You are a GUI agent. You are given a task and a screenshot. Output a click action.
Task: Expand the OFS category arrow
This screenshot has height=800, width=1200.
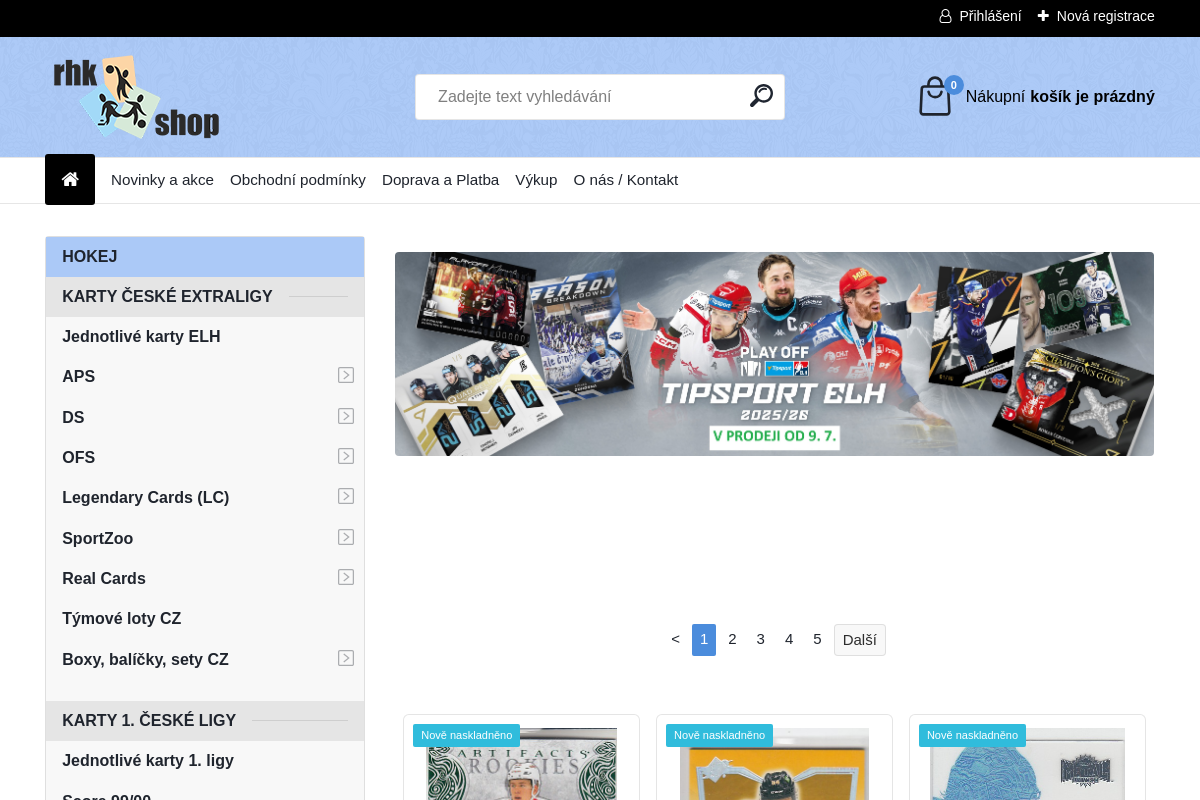coord(346,456)
